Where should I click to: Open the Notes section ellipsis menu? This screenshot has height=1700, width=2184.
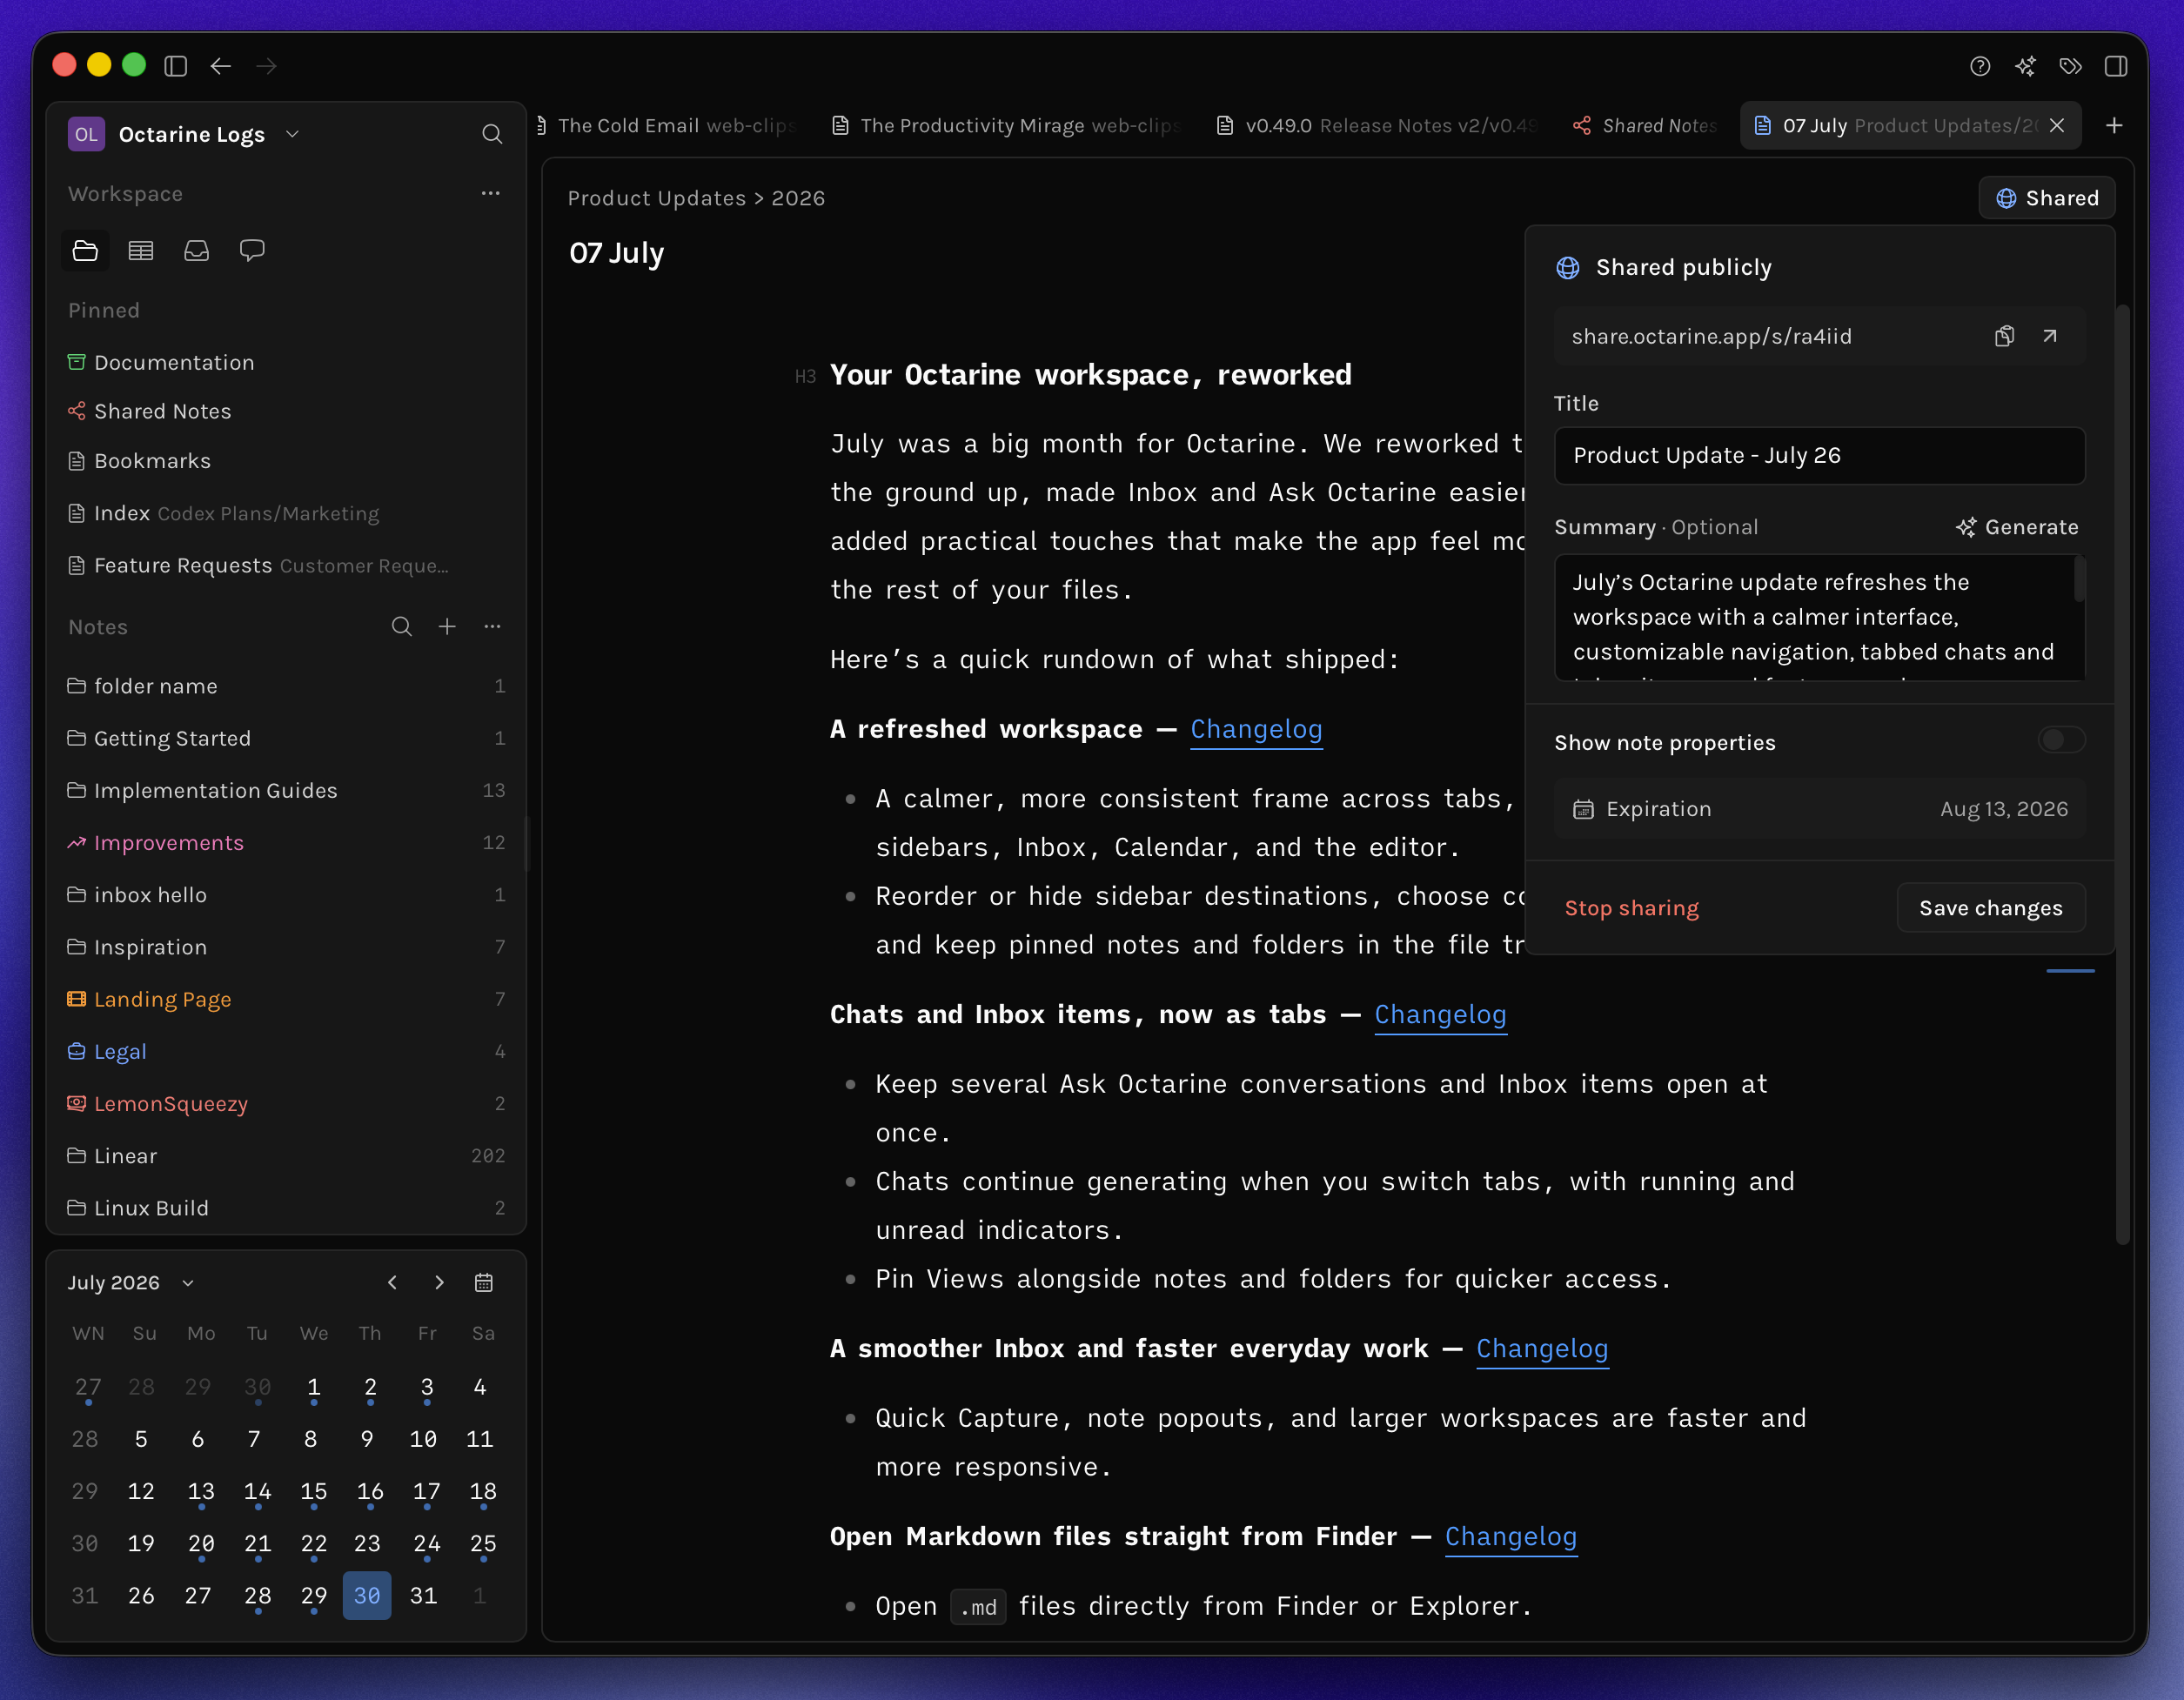coord(492,627)
